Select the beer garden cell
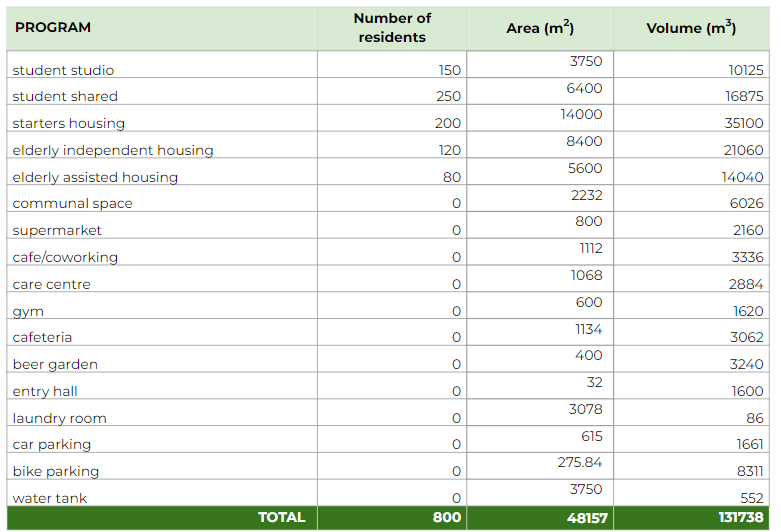This screenshot has width=781, height=532. 55,364
